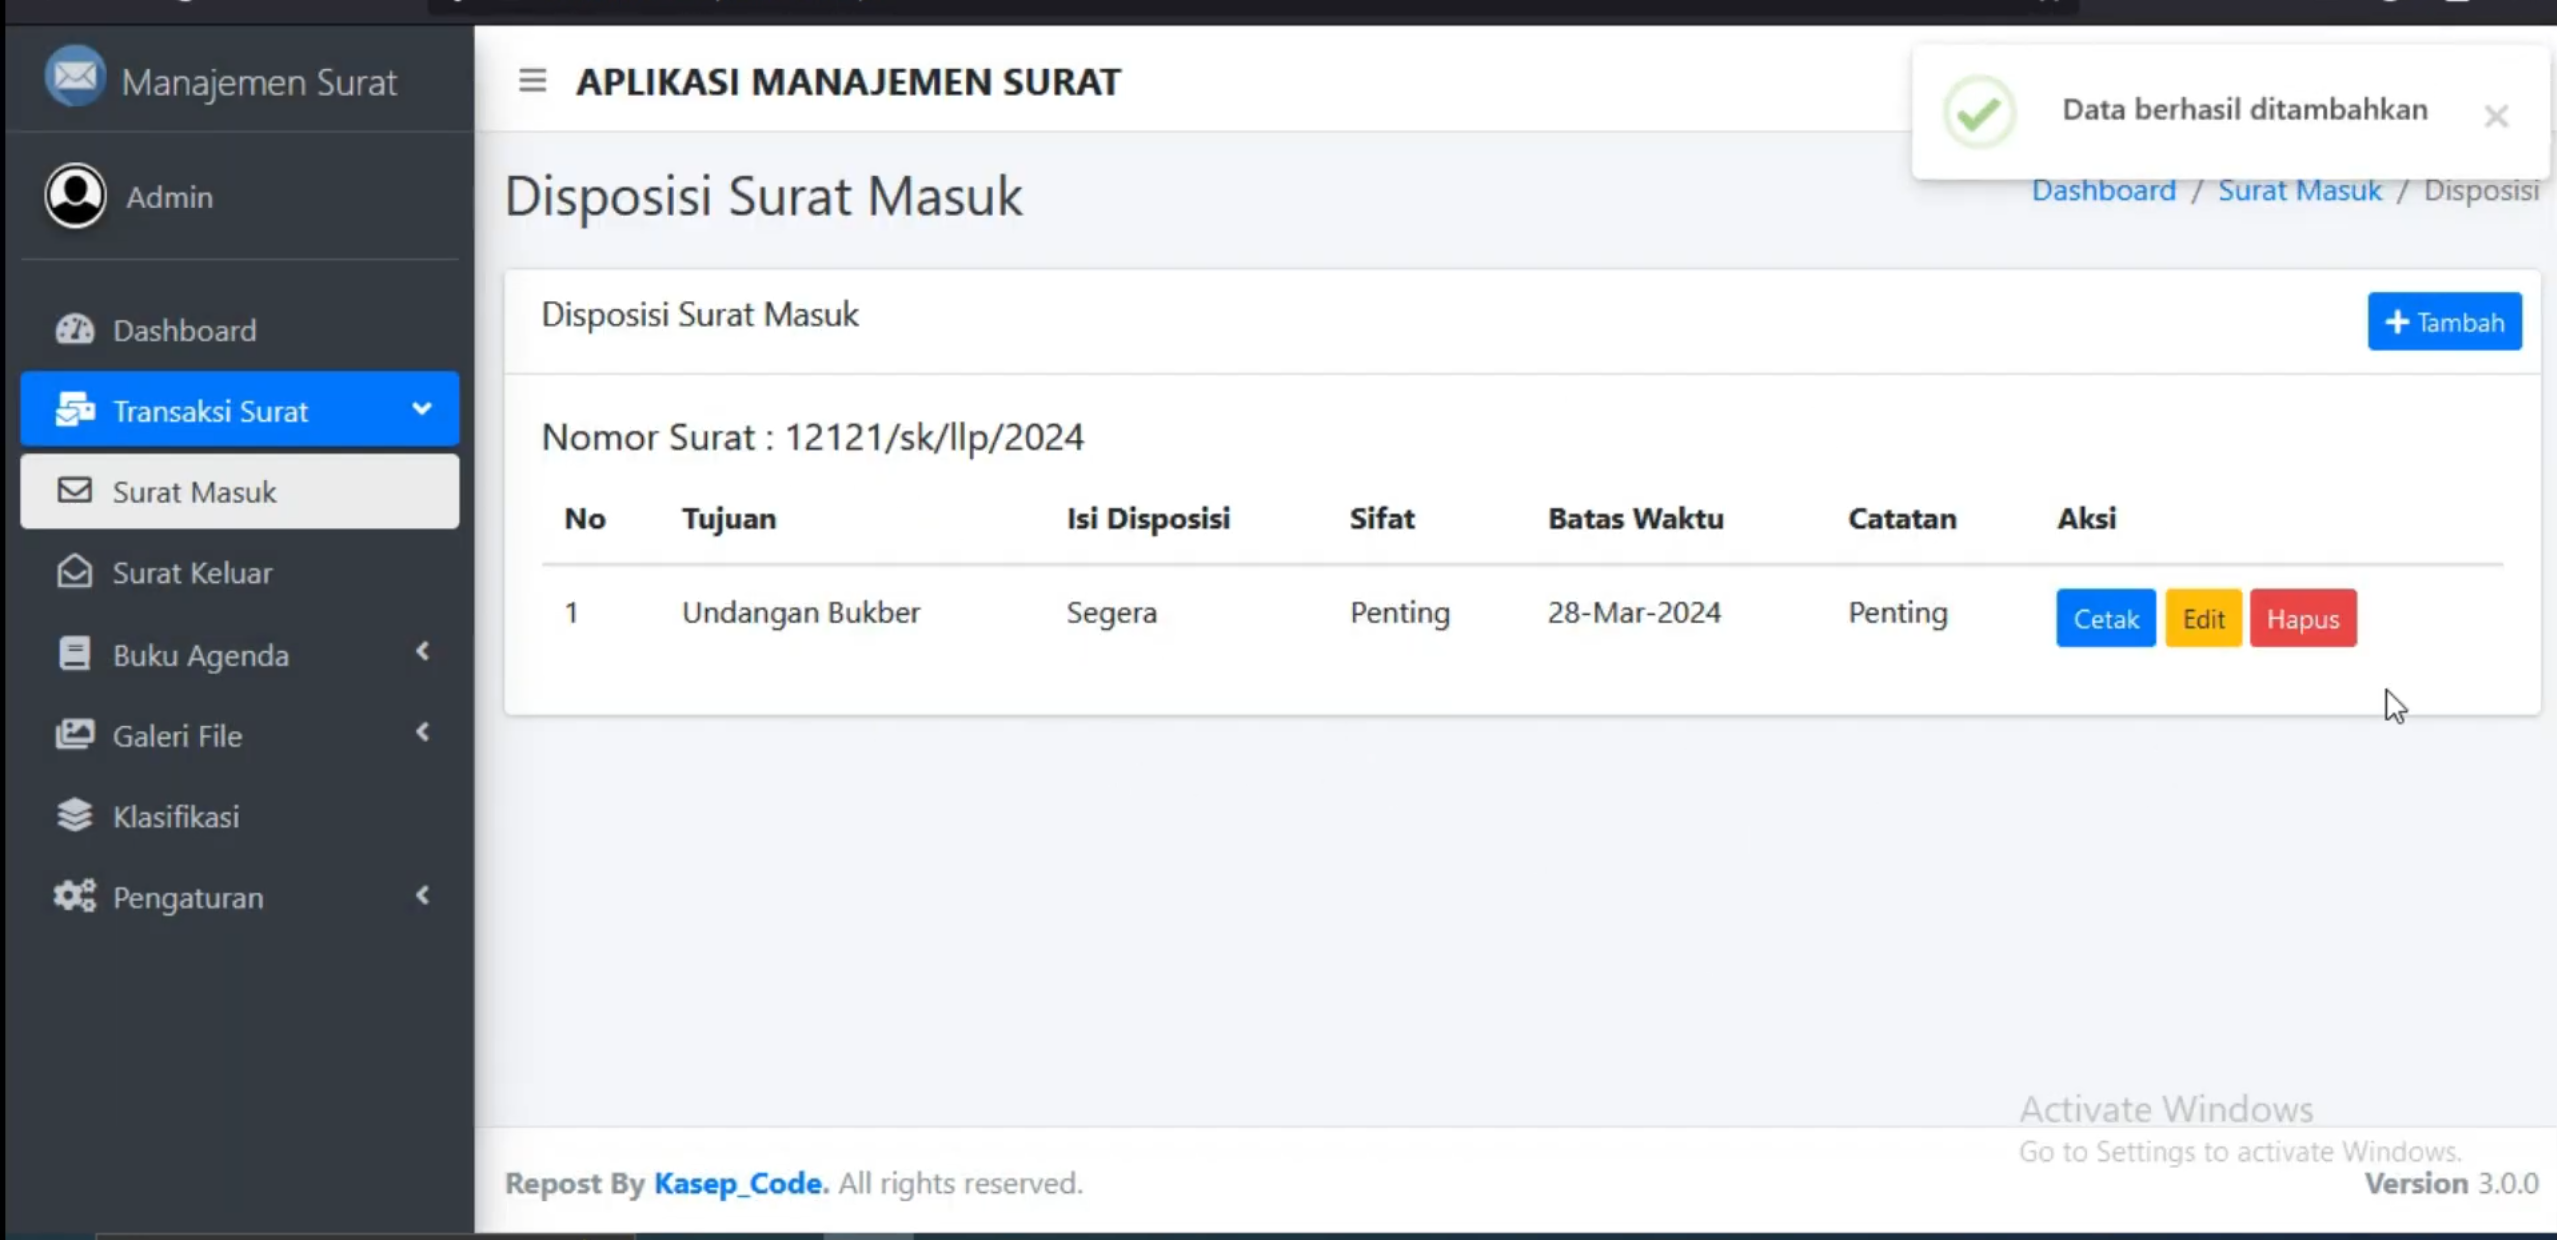Click the 'Undangan Bukber' tujuan cell
This screenshot has height=1240, width=2557.
click(800, 612)
